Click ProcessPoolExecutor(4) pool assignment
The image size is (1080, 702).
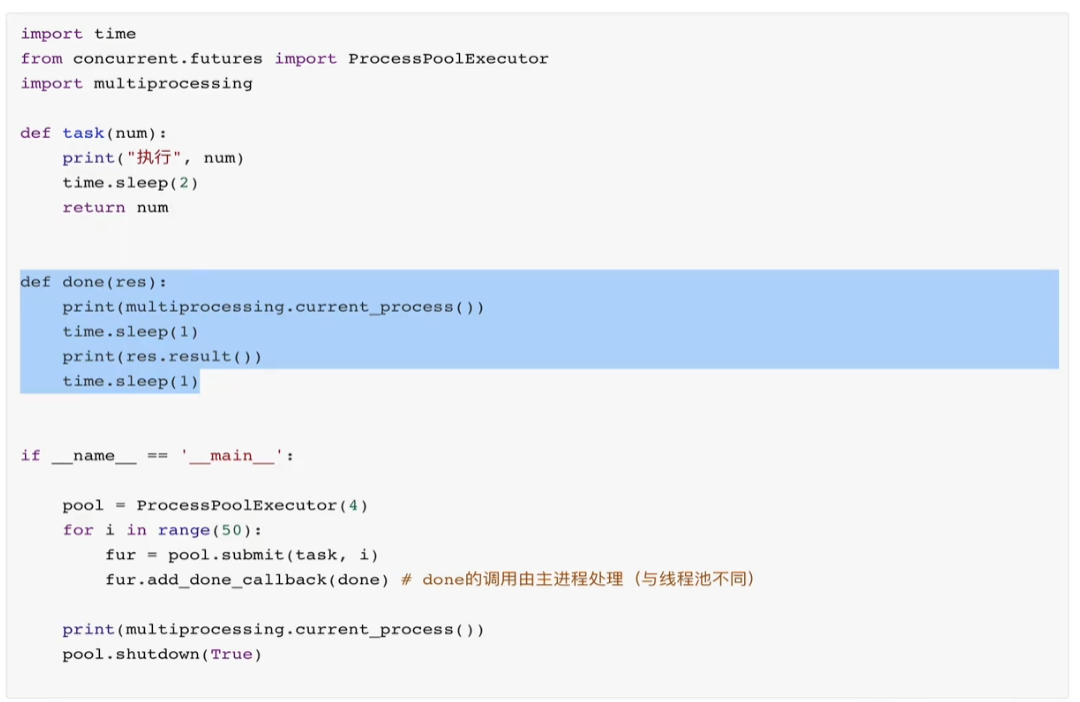(x=215, y=505)
